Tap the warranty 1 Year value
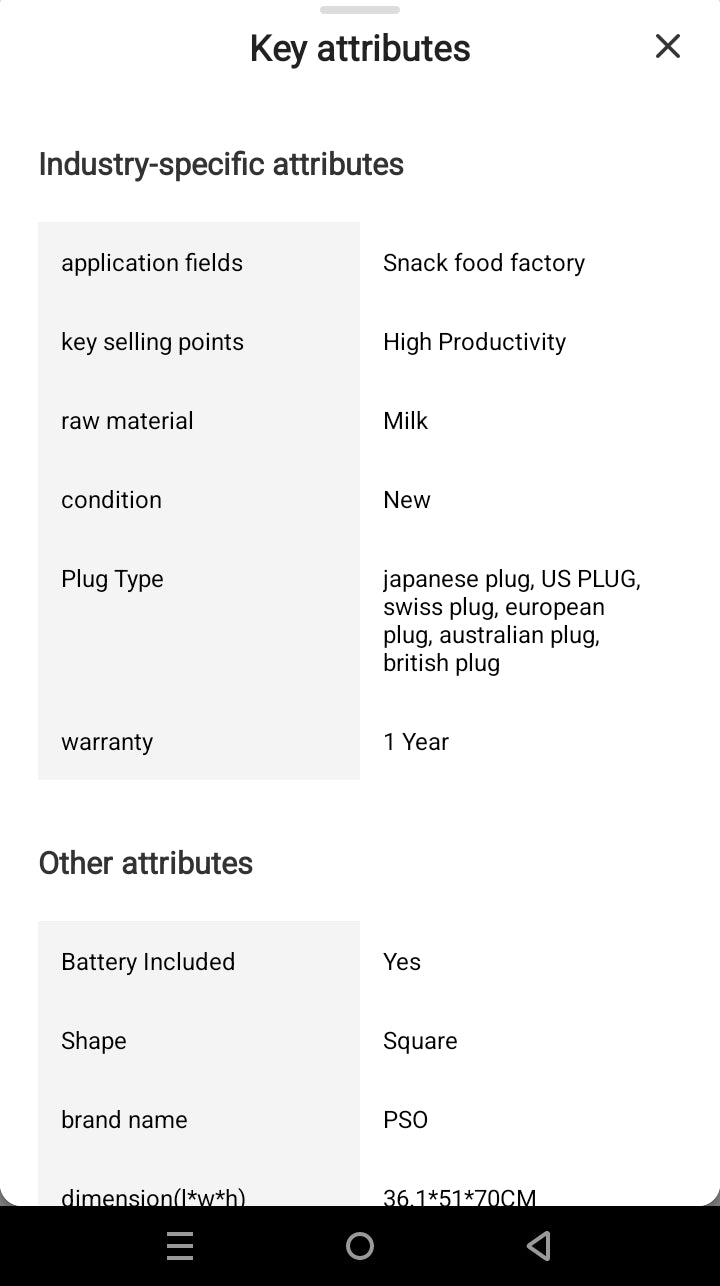Image resolution: width=720 pixels, height=1286 pixels. 416,742
